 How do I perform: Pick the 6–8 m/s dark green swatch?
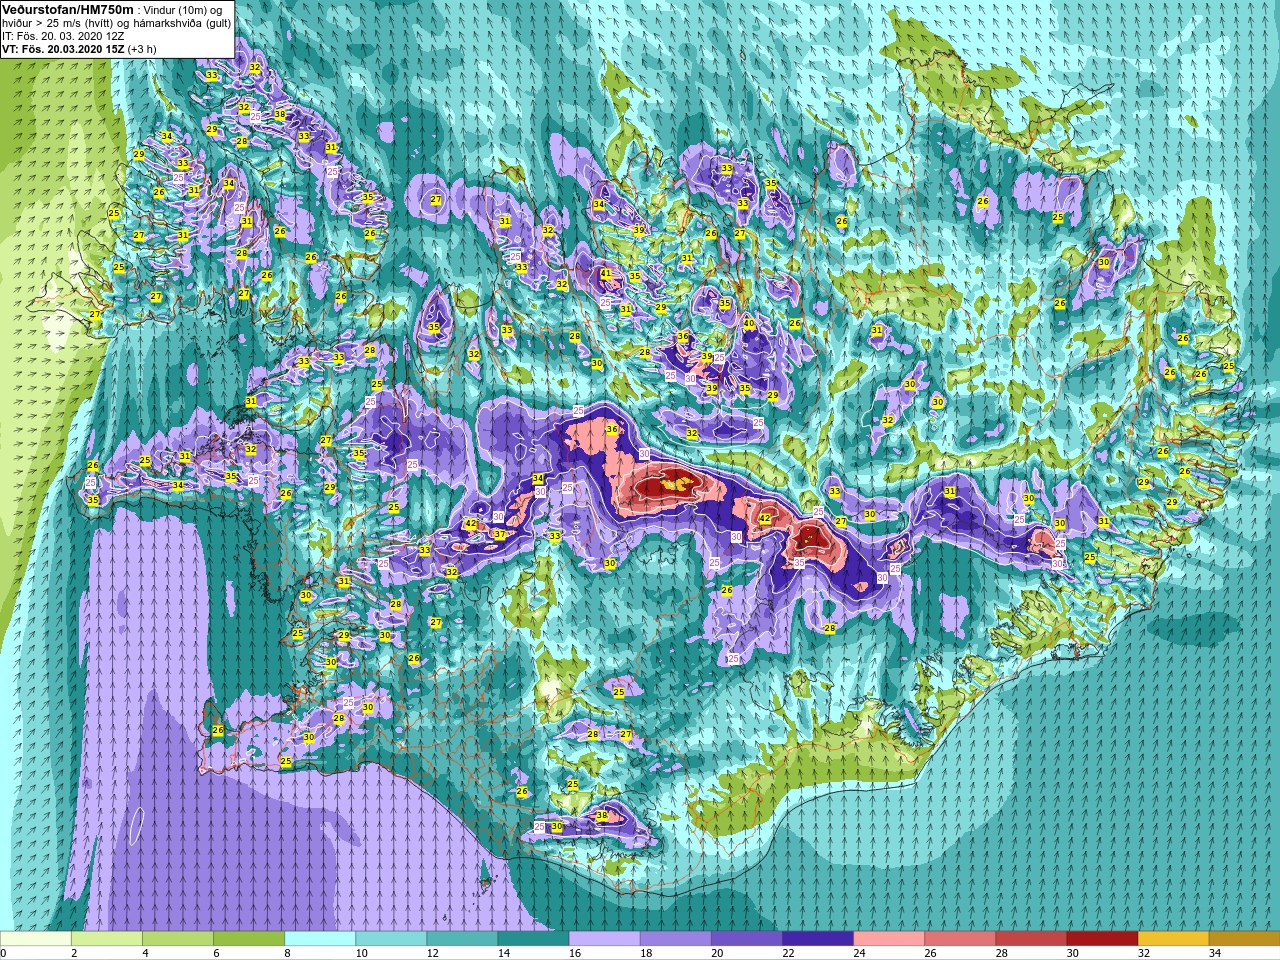point(249,939)
